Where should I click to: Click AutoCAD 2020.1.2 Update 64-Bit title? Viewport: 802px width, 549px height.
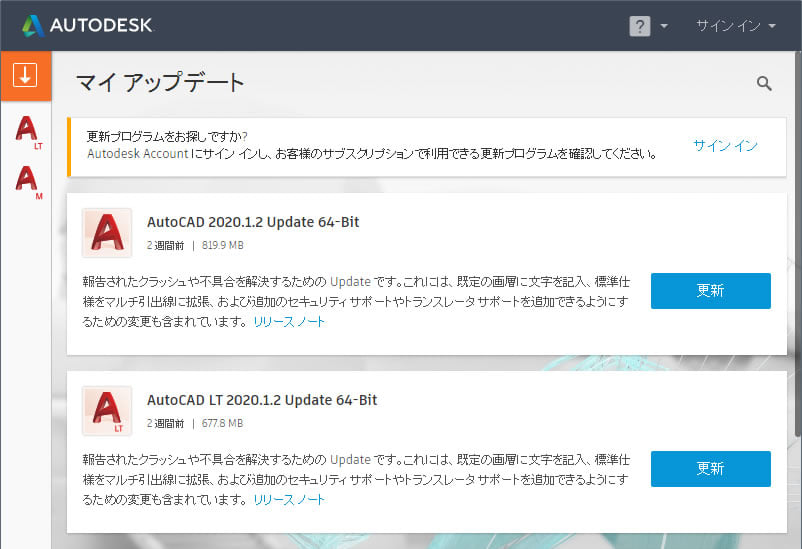tap(253, 222)
